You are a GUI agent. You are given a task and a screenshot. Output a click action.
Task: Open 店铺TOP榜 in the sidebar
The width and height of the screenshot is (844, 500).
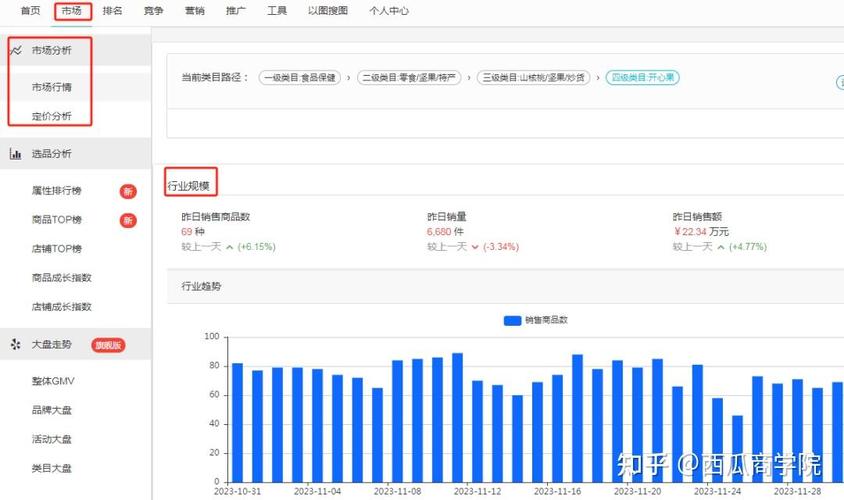tap(57, 249)
